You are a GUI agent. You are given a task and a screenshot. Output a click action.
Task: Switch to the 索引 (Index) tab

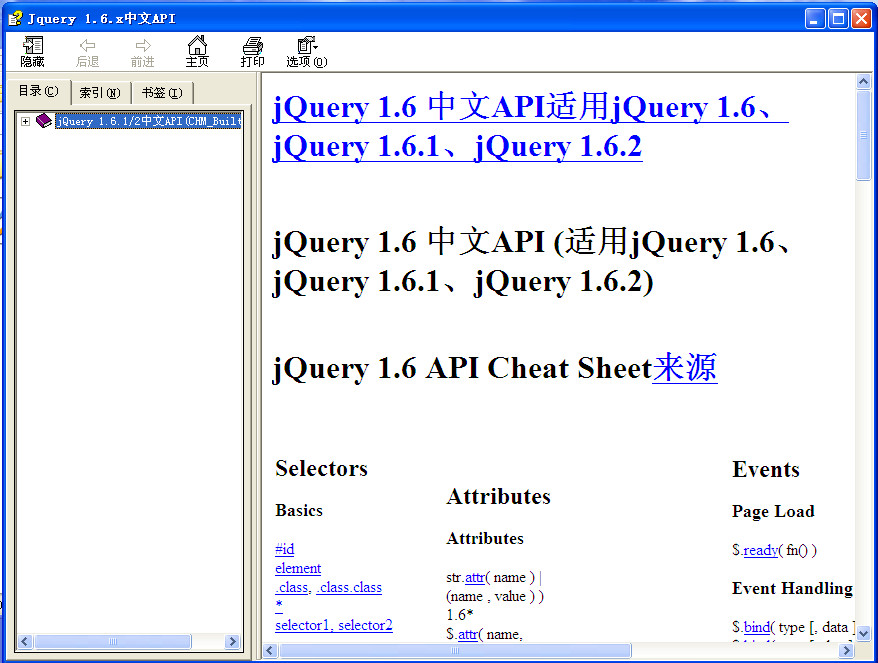[x=100, y=93]
